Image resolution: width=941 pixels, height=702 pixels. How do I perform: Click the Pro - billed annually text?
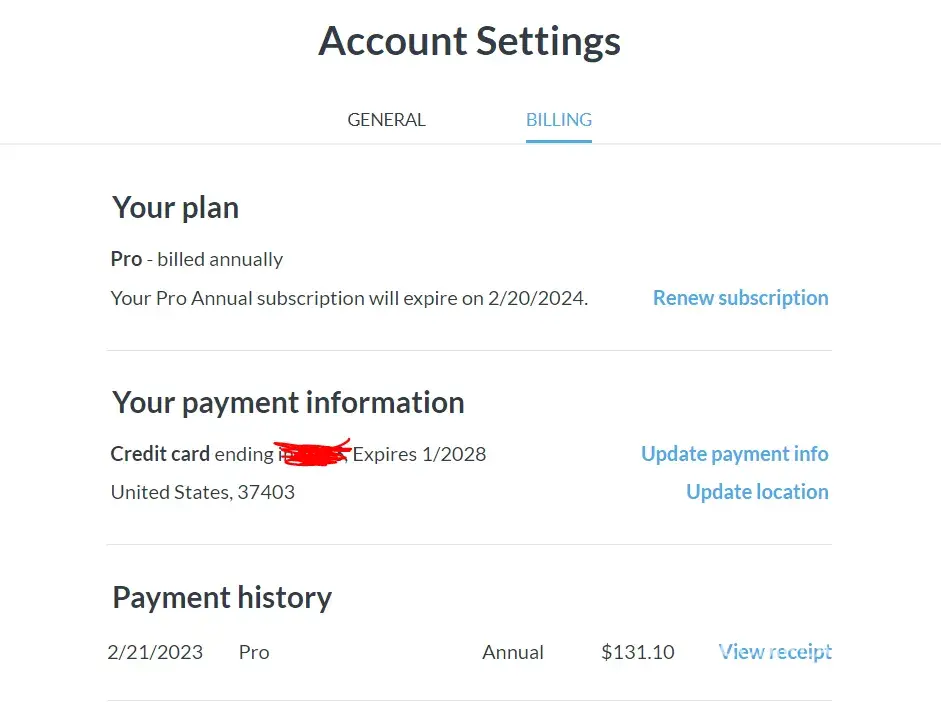pos(197,259)
